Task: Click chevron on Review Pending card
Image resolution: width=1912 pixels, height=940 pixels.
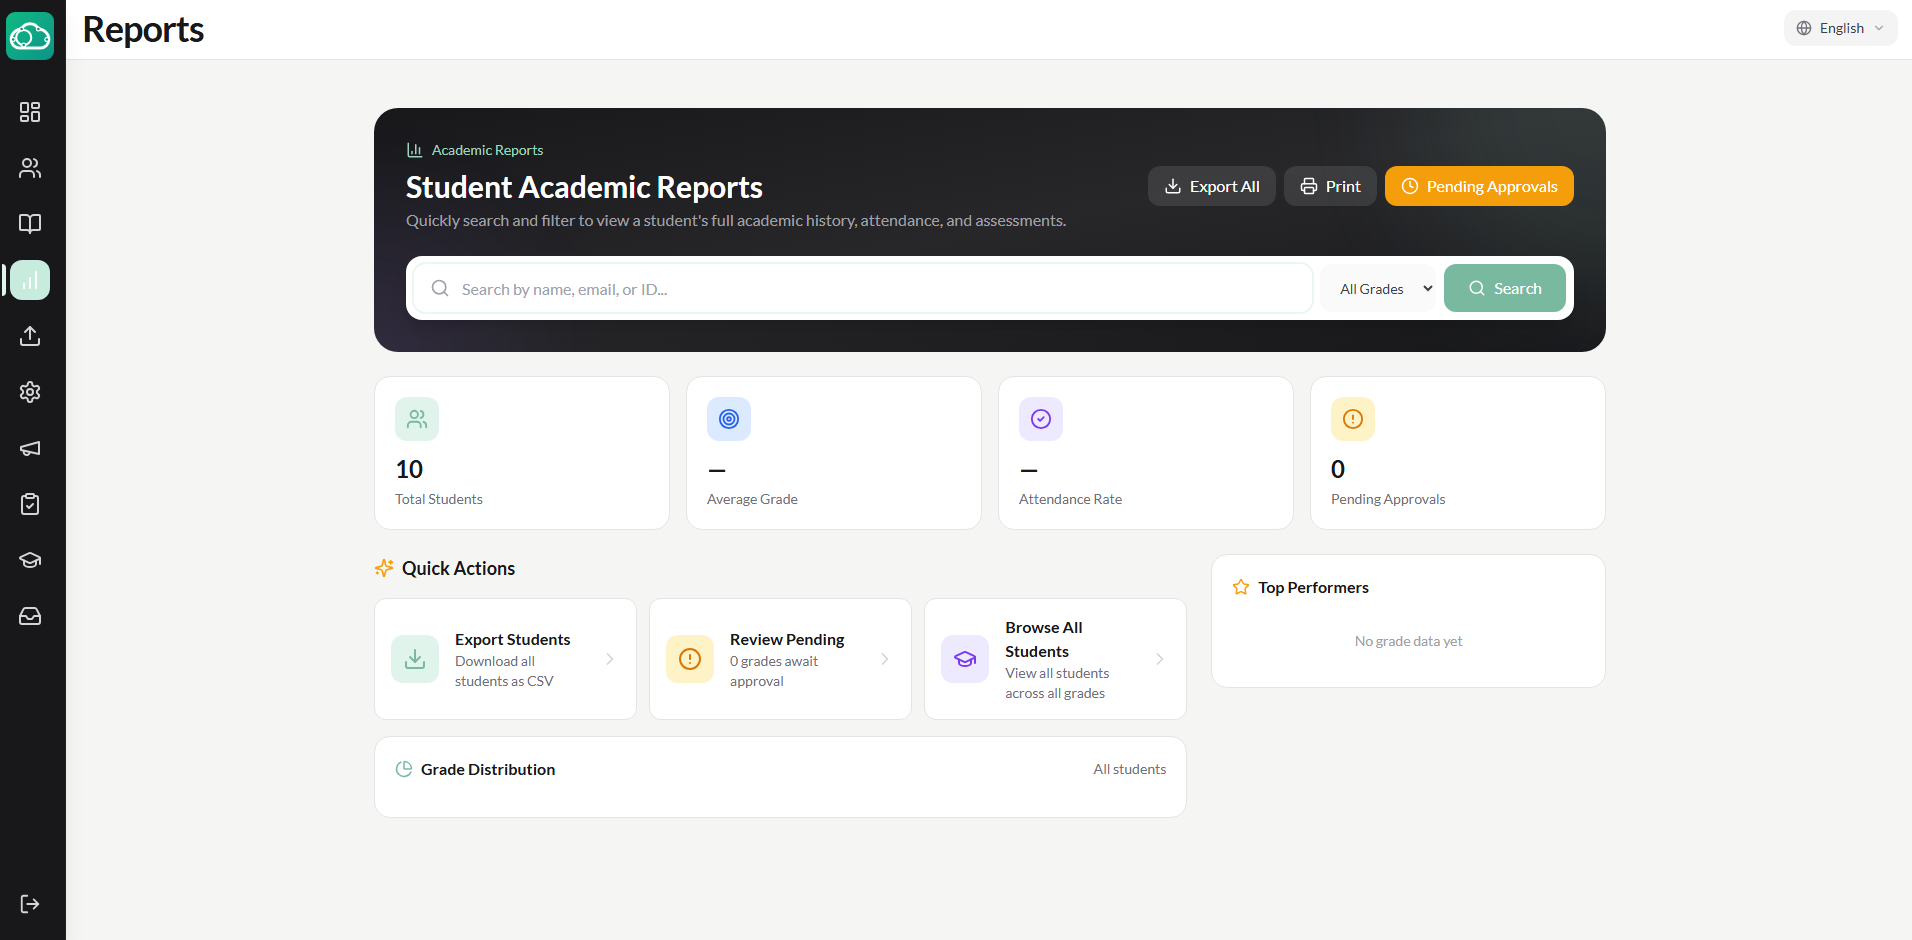Action: point(885,659)
